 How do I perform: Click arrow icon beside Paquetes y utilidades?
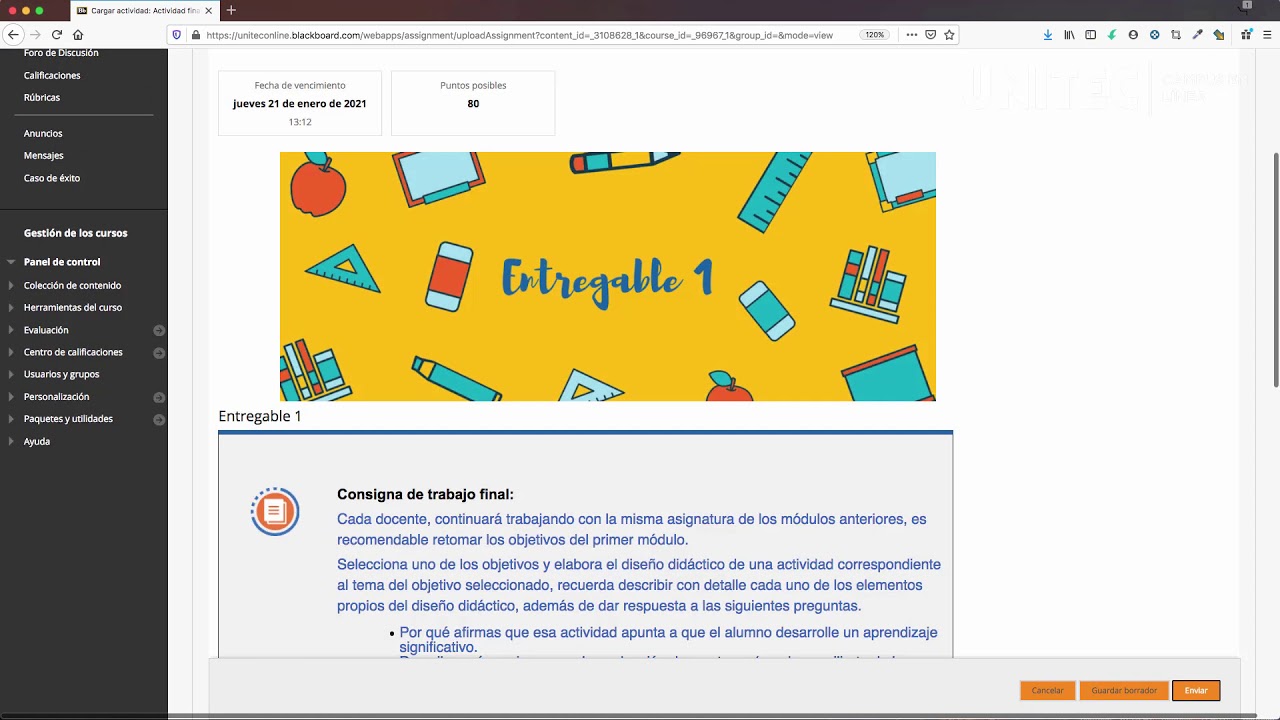[x=159, y=419]
